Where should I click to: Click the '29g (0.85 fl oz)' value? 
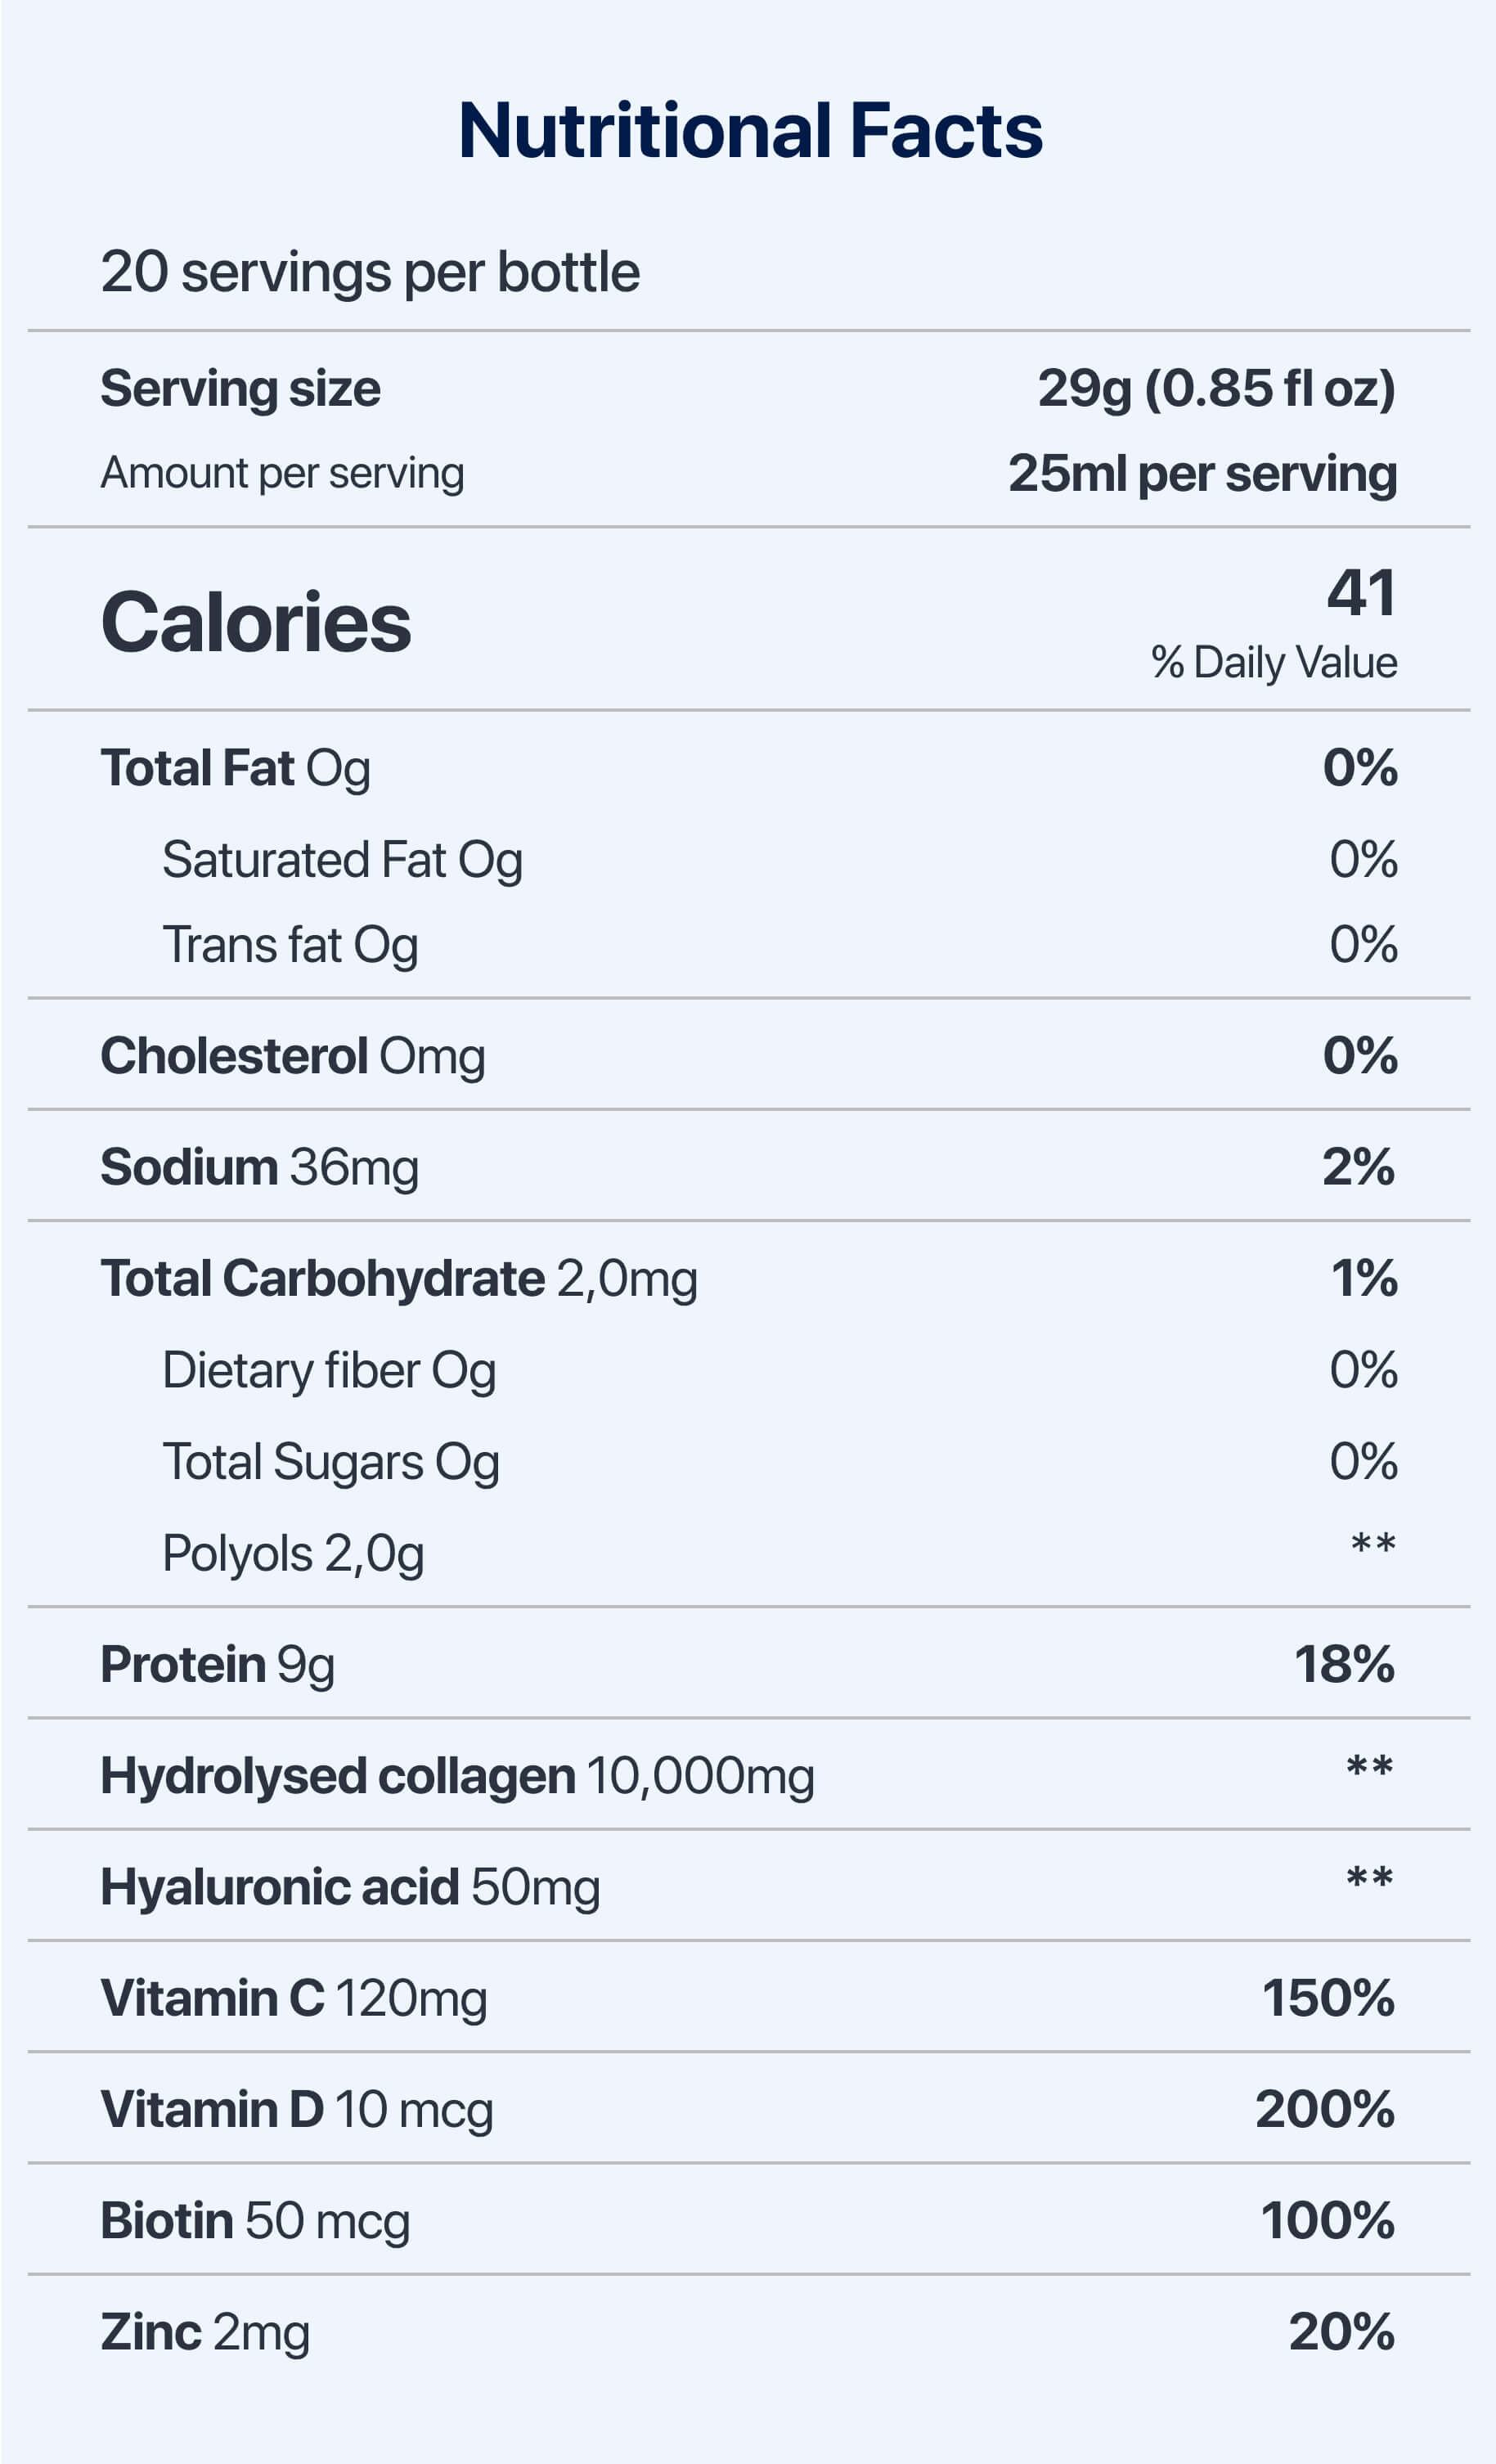(x=1216, y=388)
